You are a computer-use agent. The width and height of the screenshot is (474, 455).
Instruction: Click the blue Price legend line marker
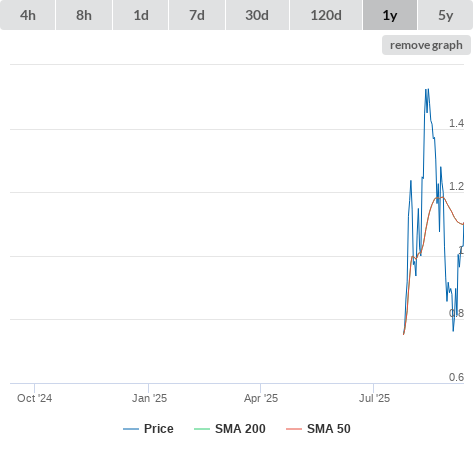[x=131, y=429]
